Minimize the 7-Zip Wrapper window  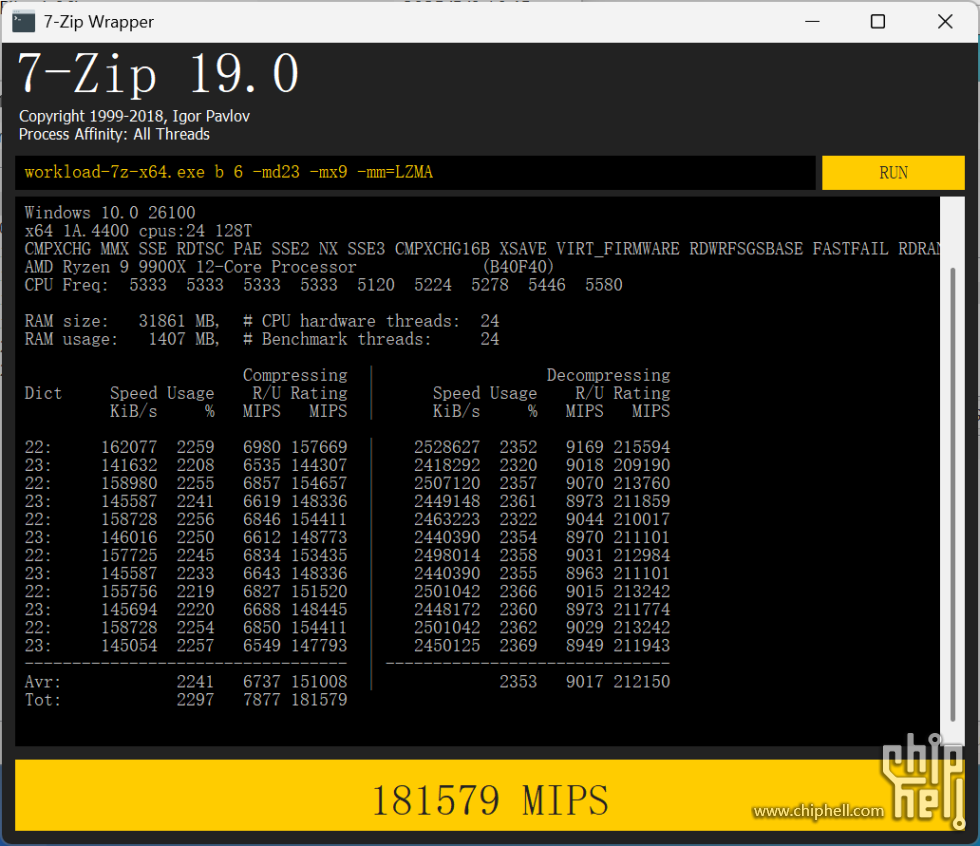pyautogui.click(x=812, y=22)
